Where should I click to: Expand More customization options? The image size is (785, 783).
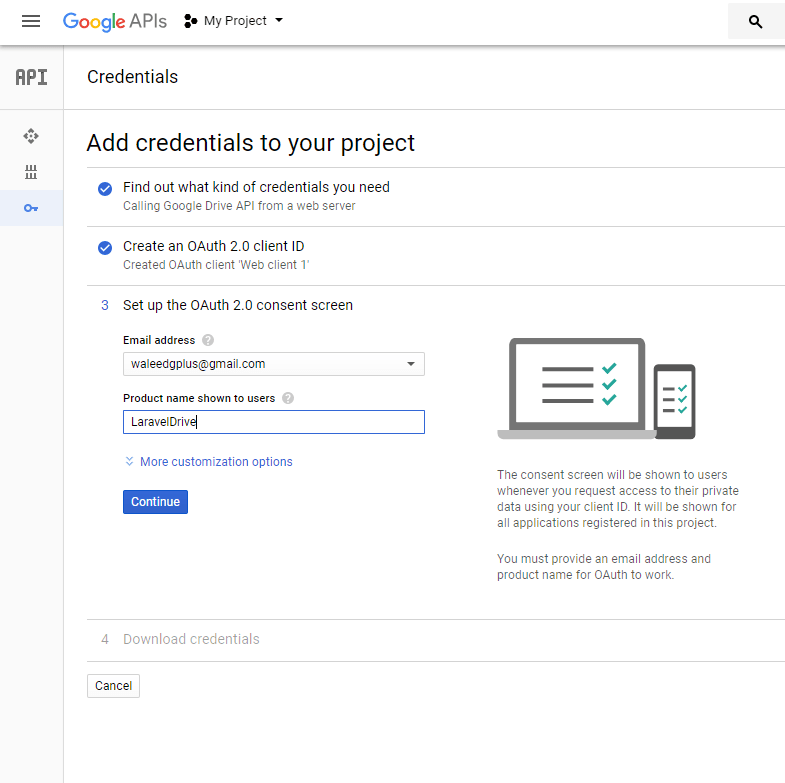pyautogui.click(x=209, y=462)
